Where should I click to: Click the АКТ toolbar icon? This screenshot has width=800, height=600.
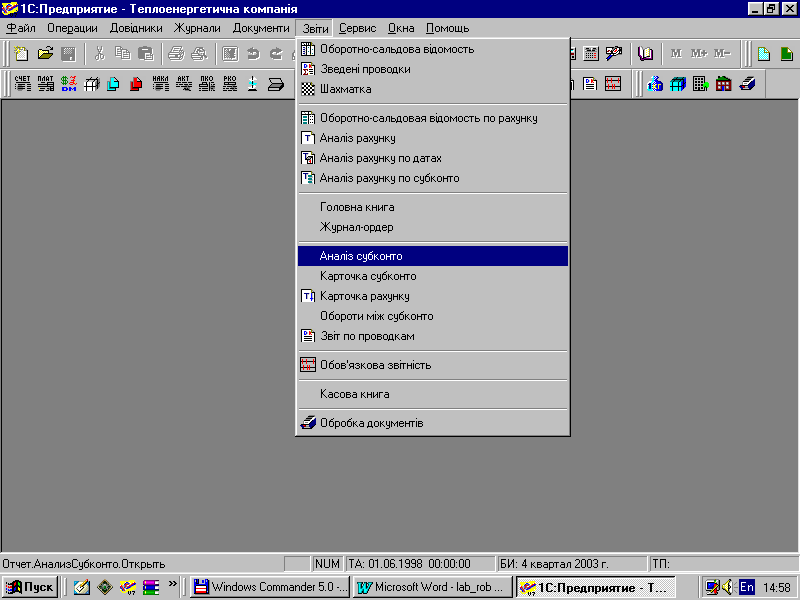pos(184,84)
